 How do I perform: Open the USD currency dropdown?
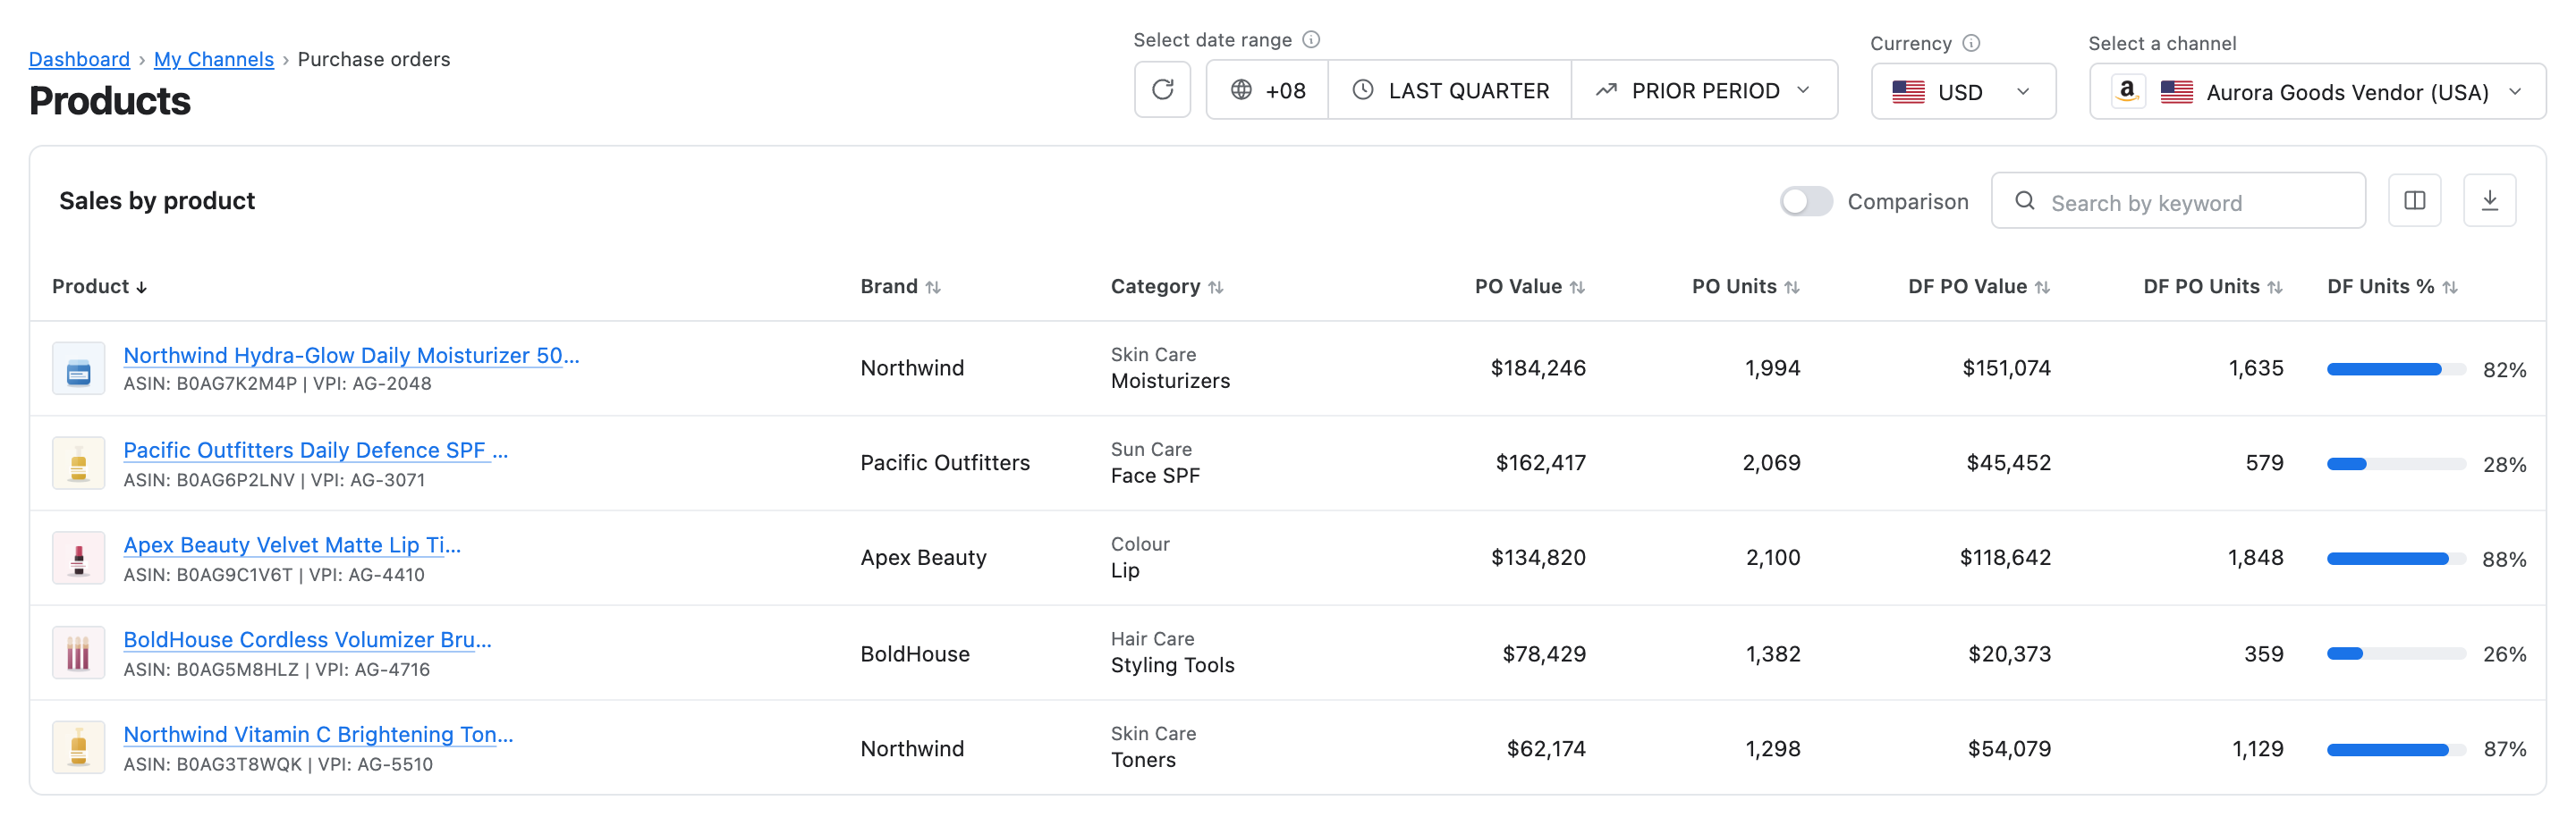tap(1963, 92)
